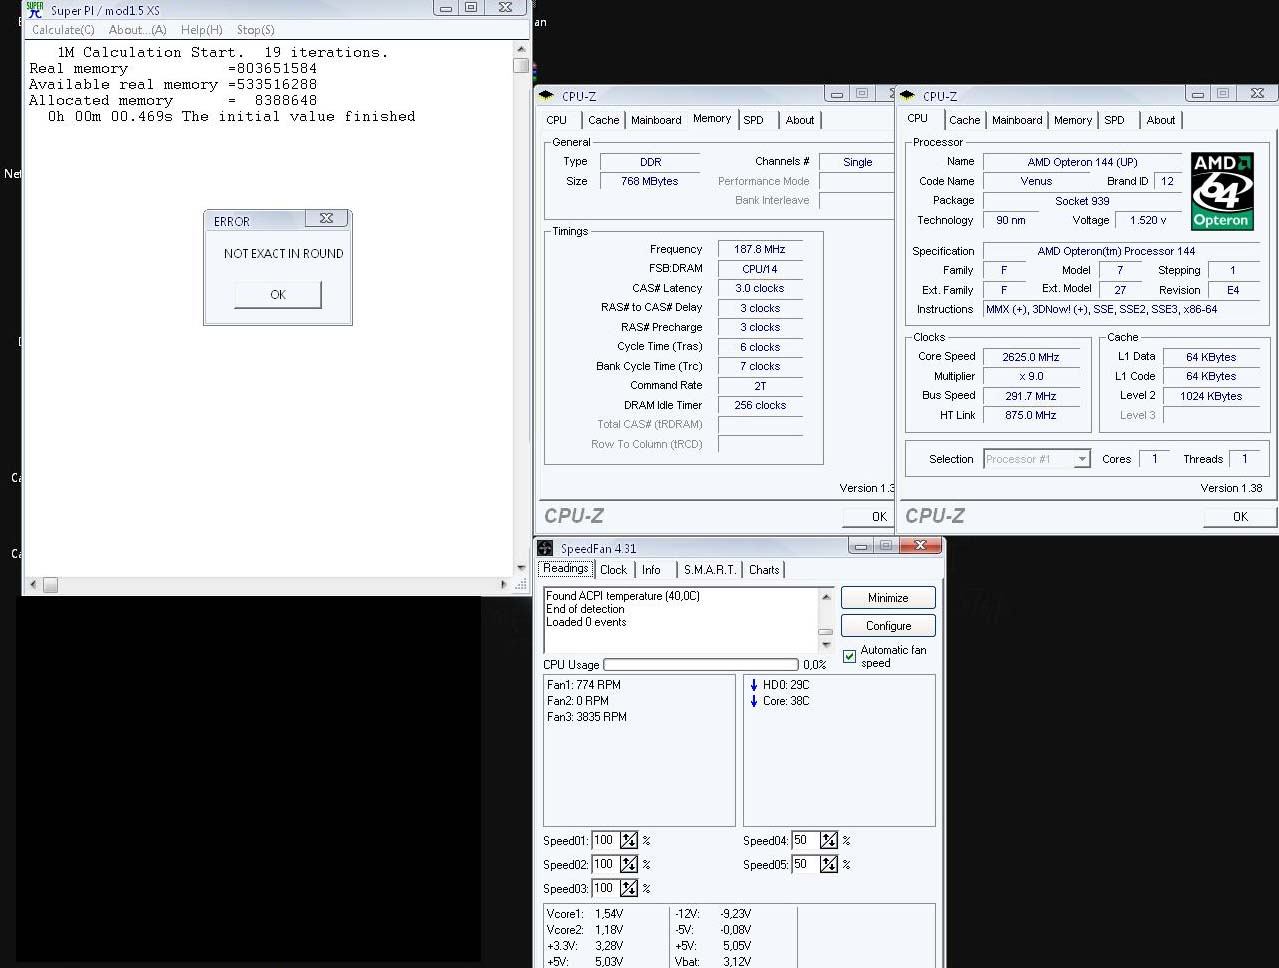
Task: Click the SpeedFan title bar icon
Action: pos(545,548)
